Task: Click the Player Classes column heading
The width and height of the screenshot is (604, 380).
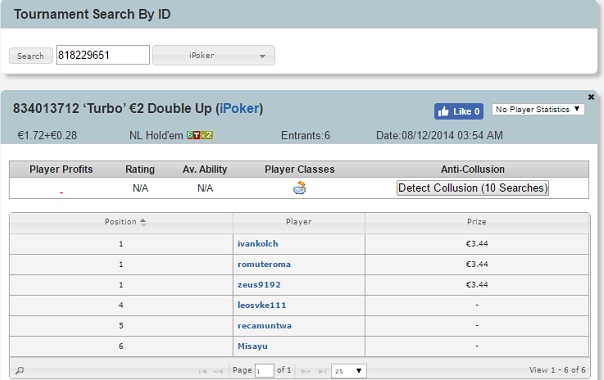Action: (x=299, y=169)
